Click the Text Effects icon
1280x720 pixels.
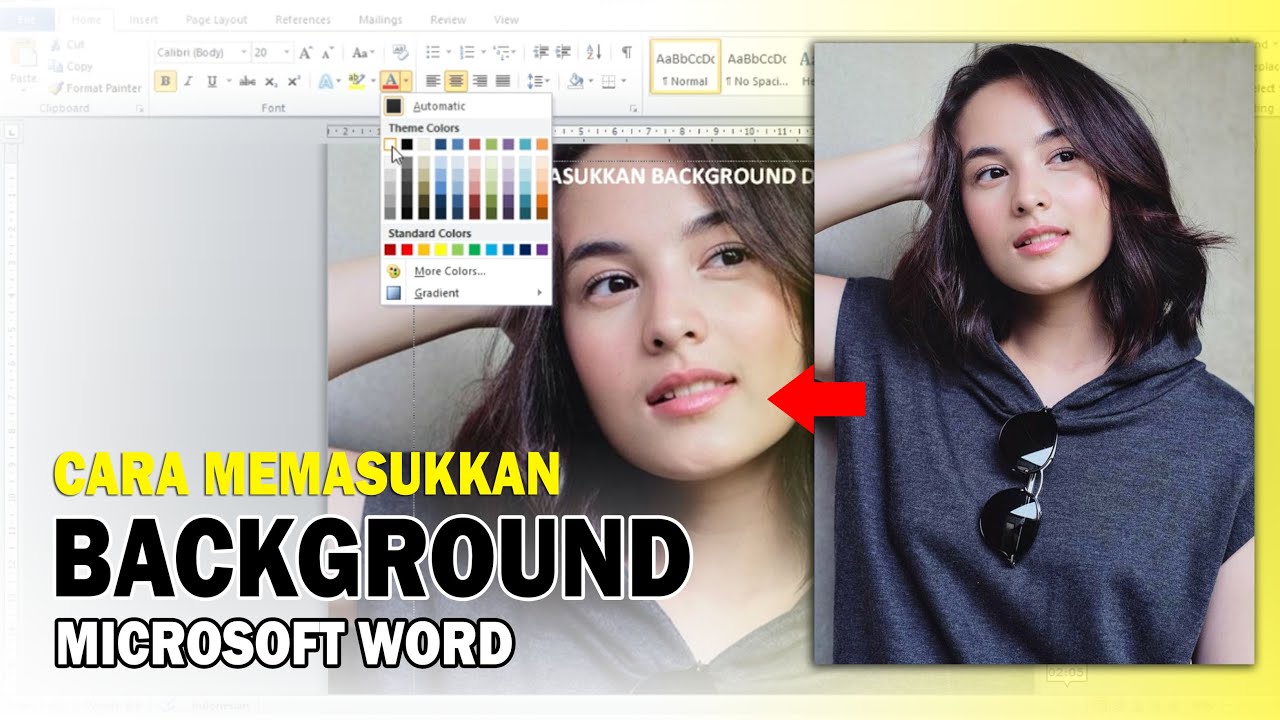[x=326, y=81]
